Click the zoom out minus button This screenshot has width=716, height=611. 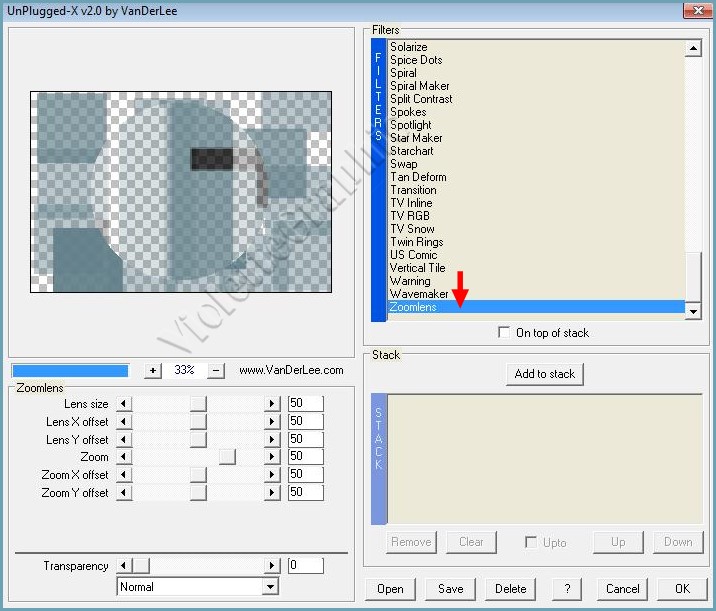pyautogui.click(x=216, y=370)
